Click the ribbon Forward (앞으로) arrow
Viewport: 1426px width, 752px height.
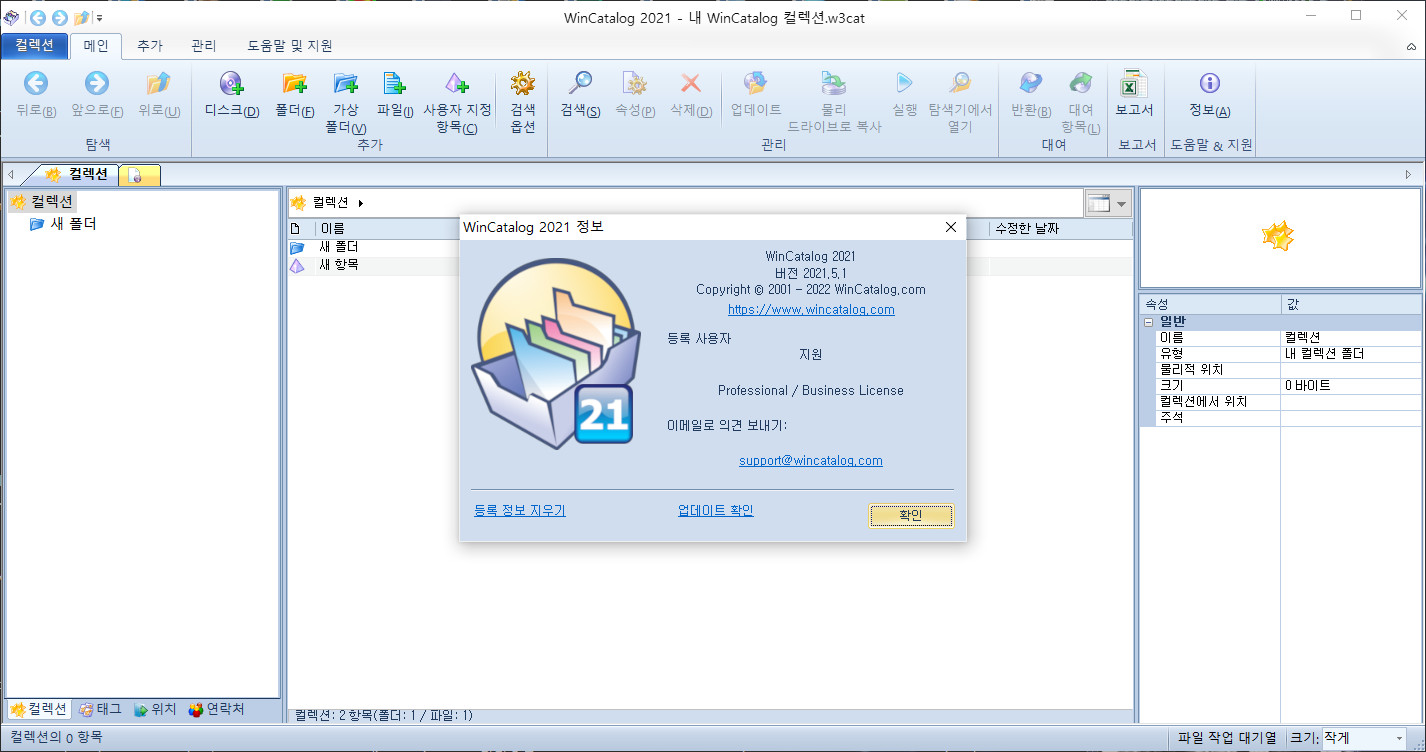[97, 84]
